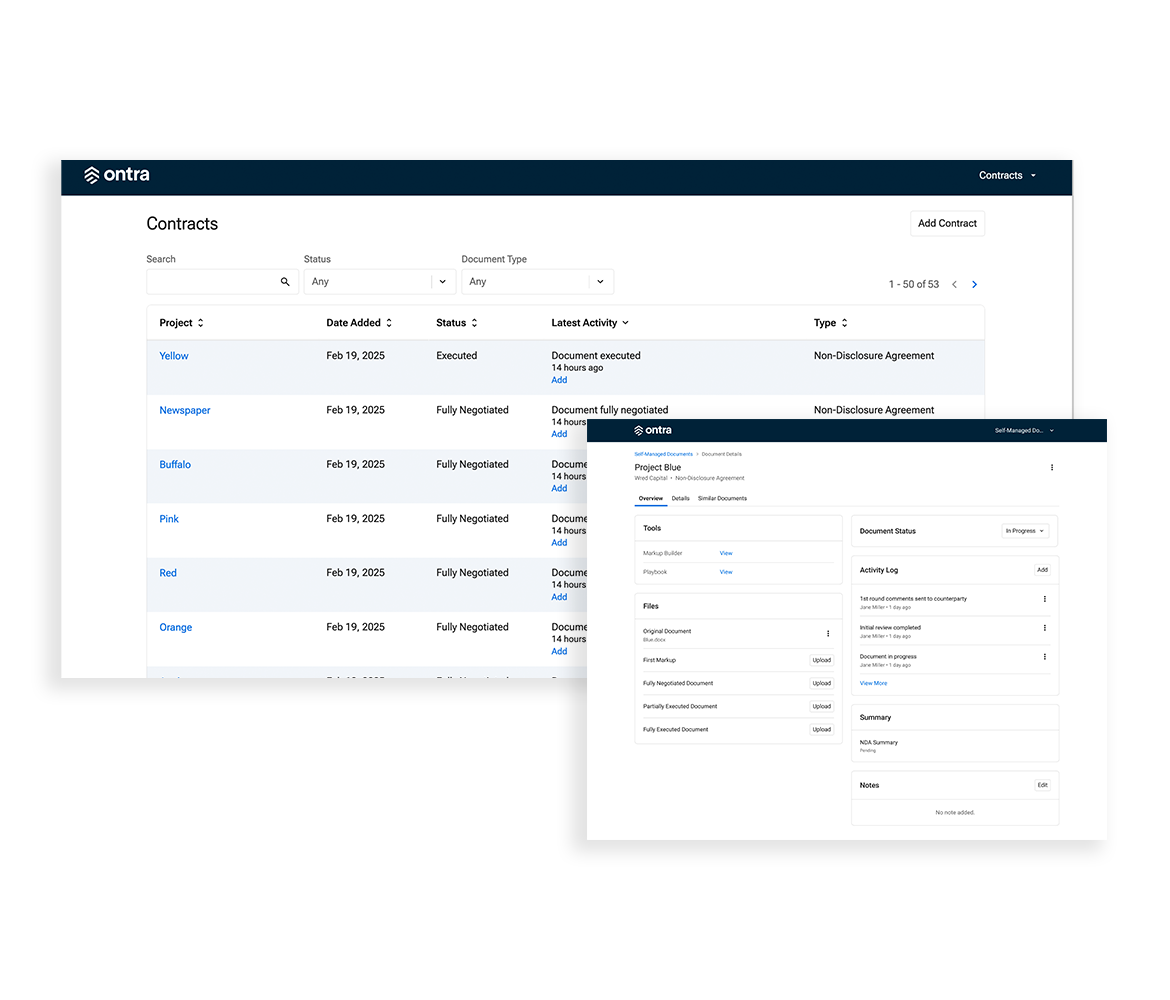The width and height of the screenshot is (1170, 1000).
Task: Click the Add Contract button
Action: click(947, 223)
